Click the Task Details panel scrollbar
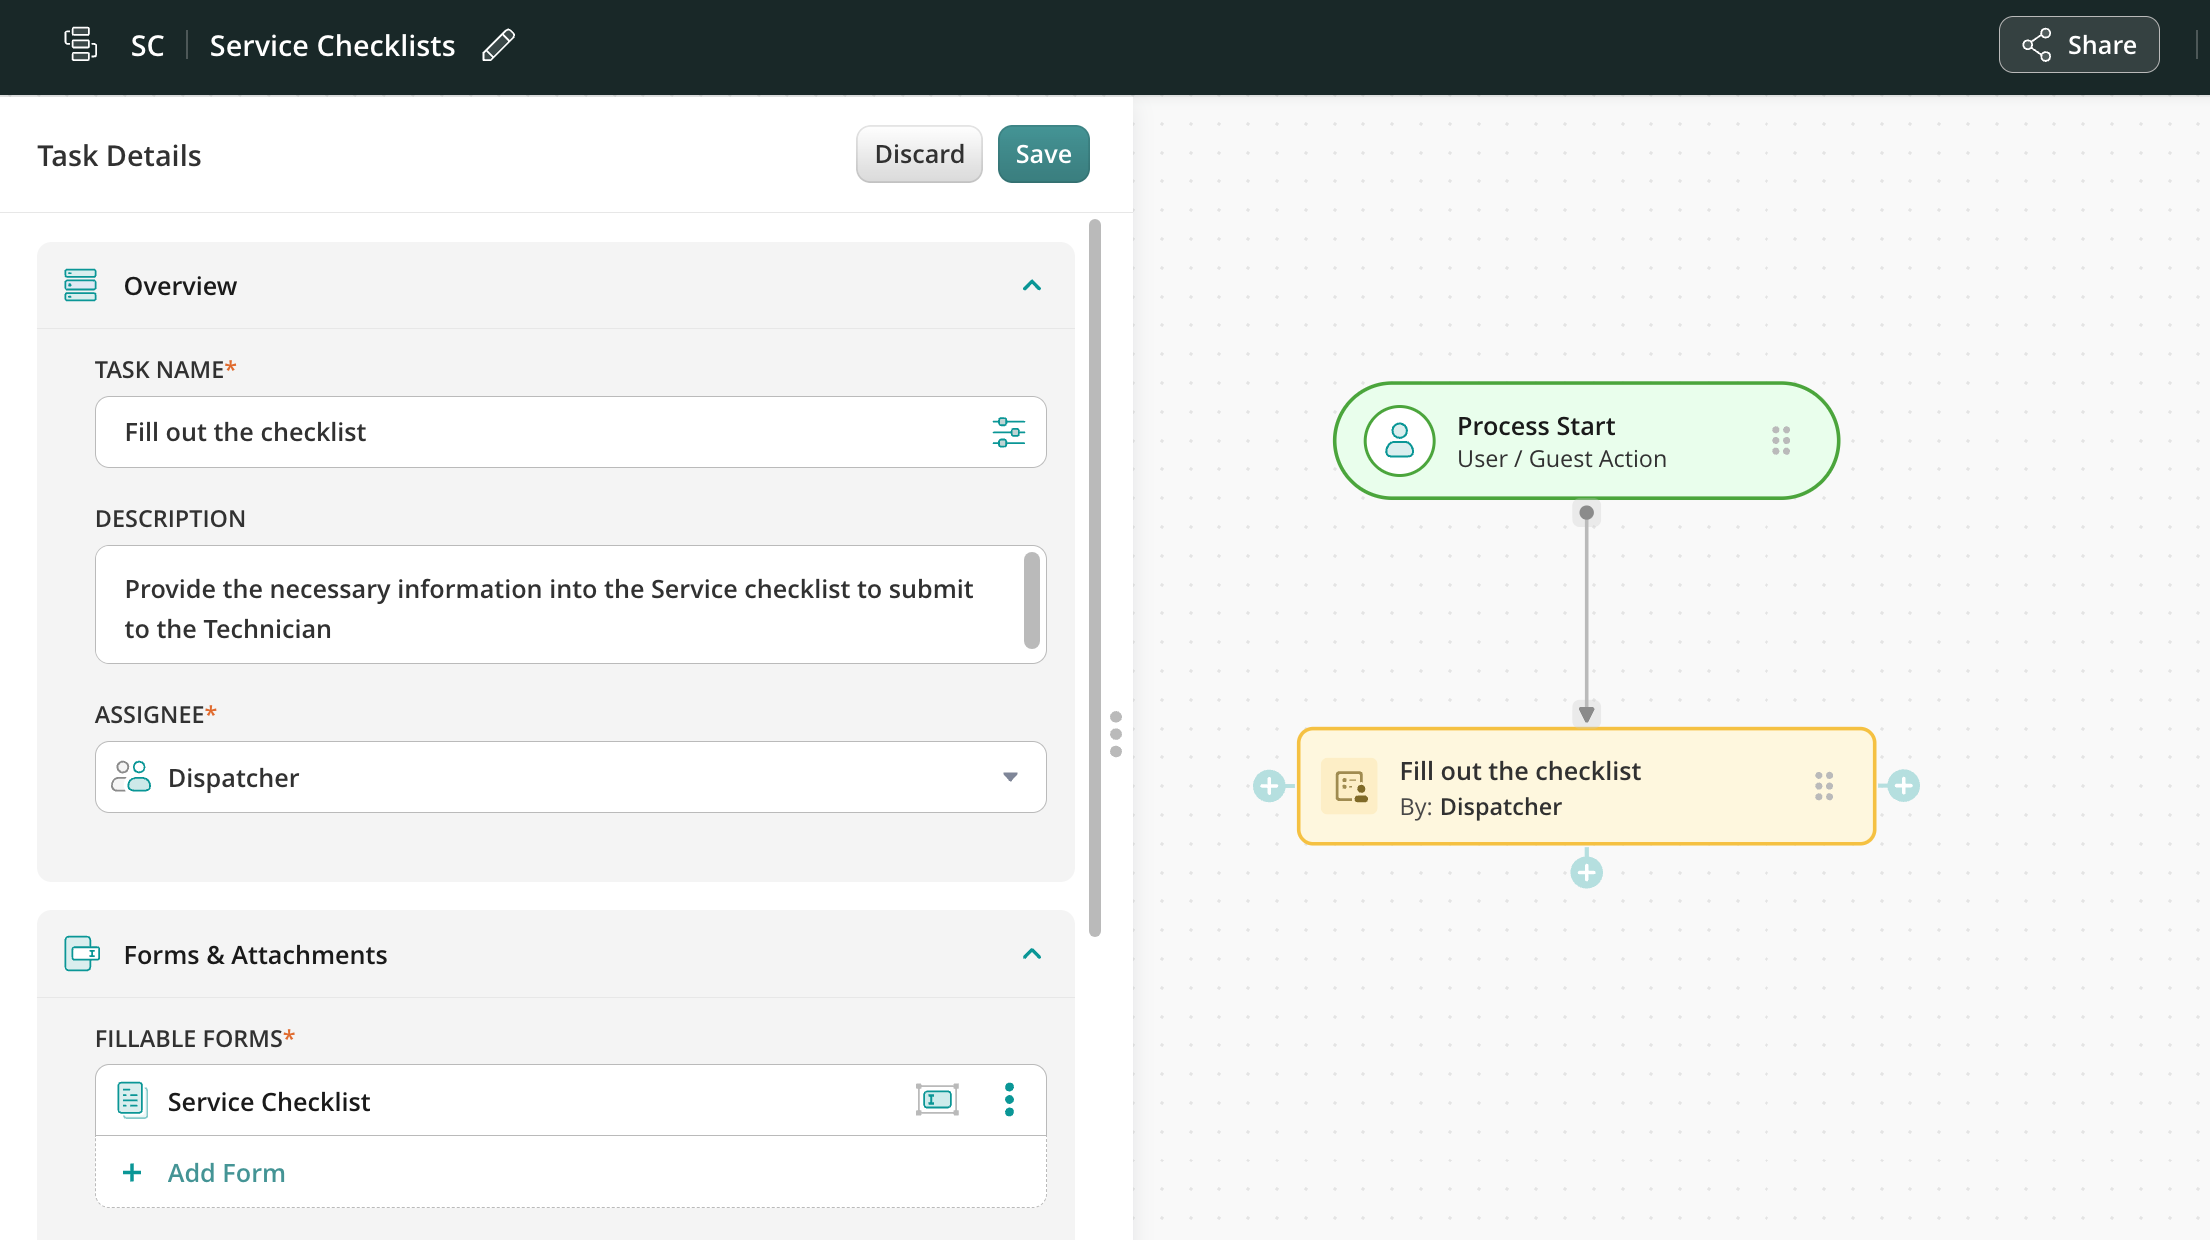Viewport: 2210px width, 1240px height. click(1095, 580)
